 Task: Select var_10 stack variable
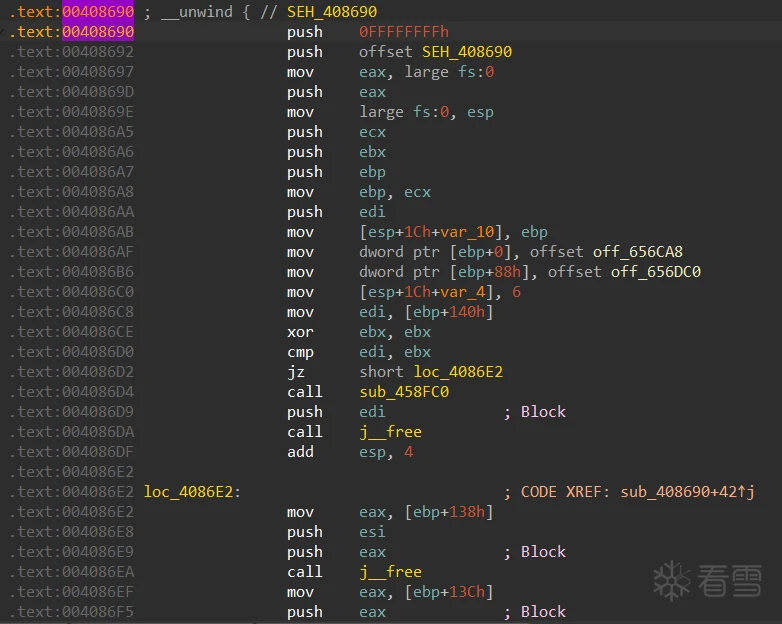(x=467, y=232)
